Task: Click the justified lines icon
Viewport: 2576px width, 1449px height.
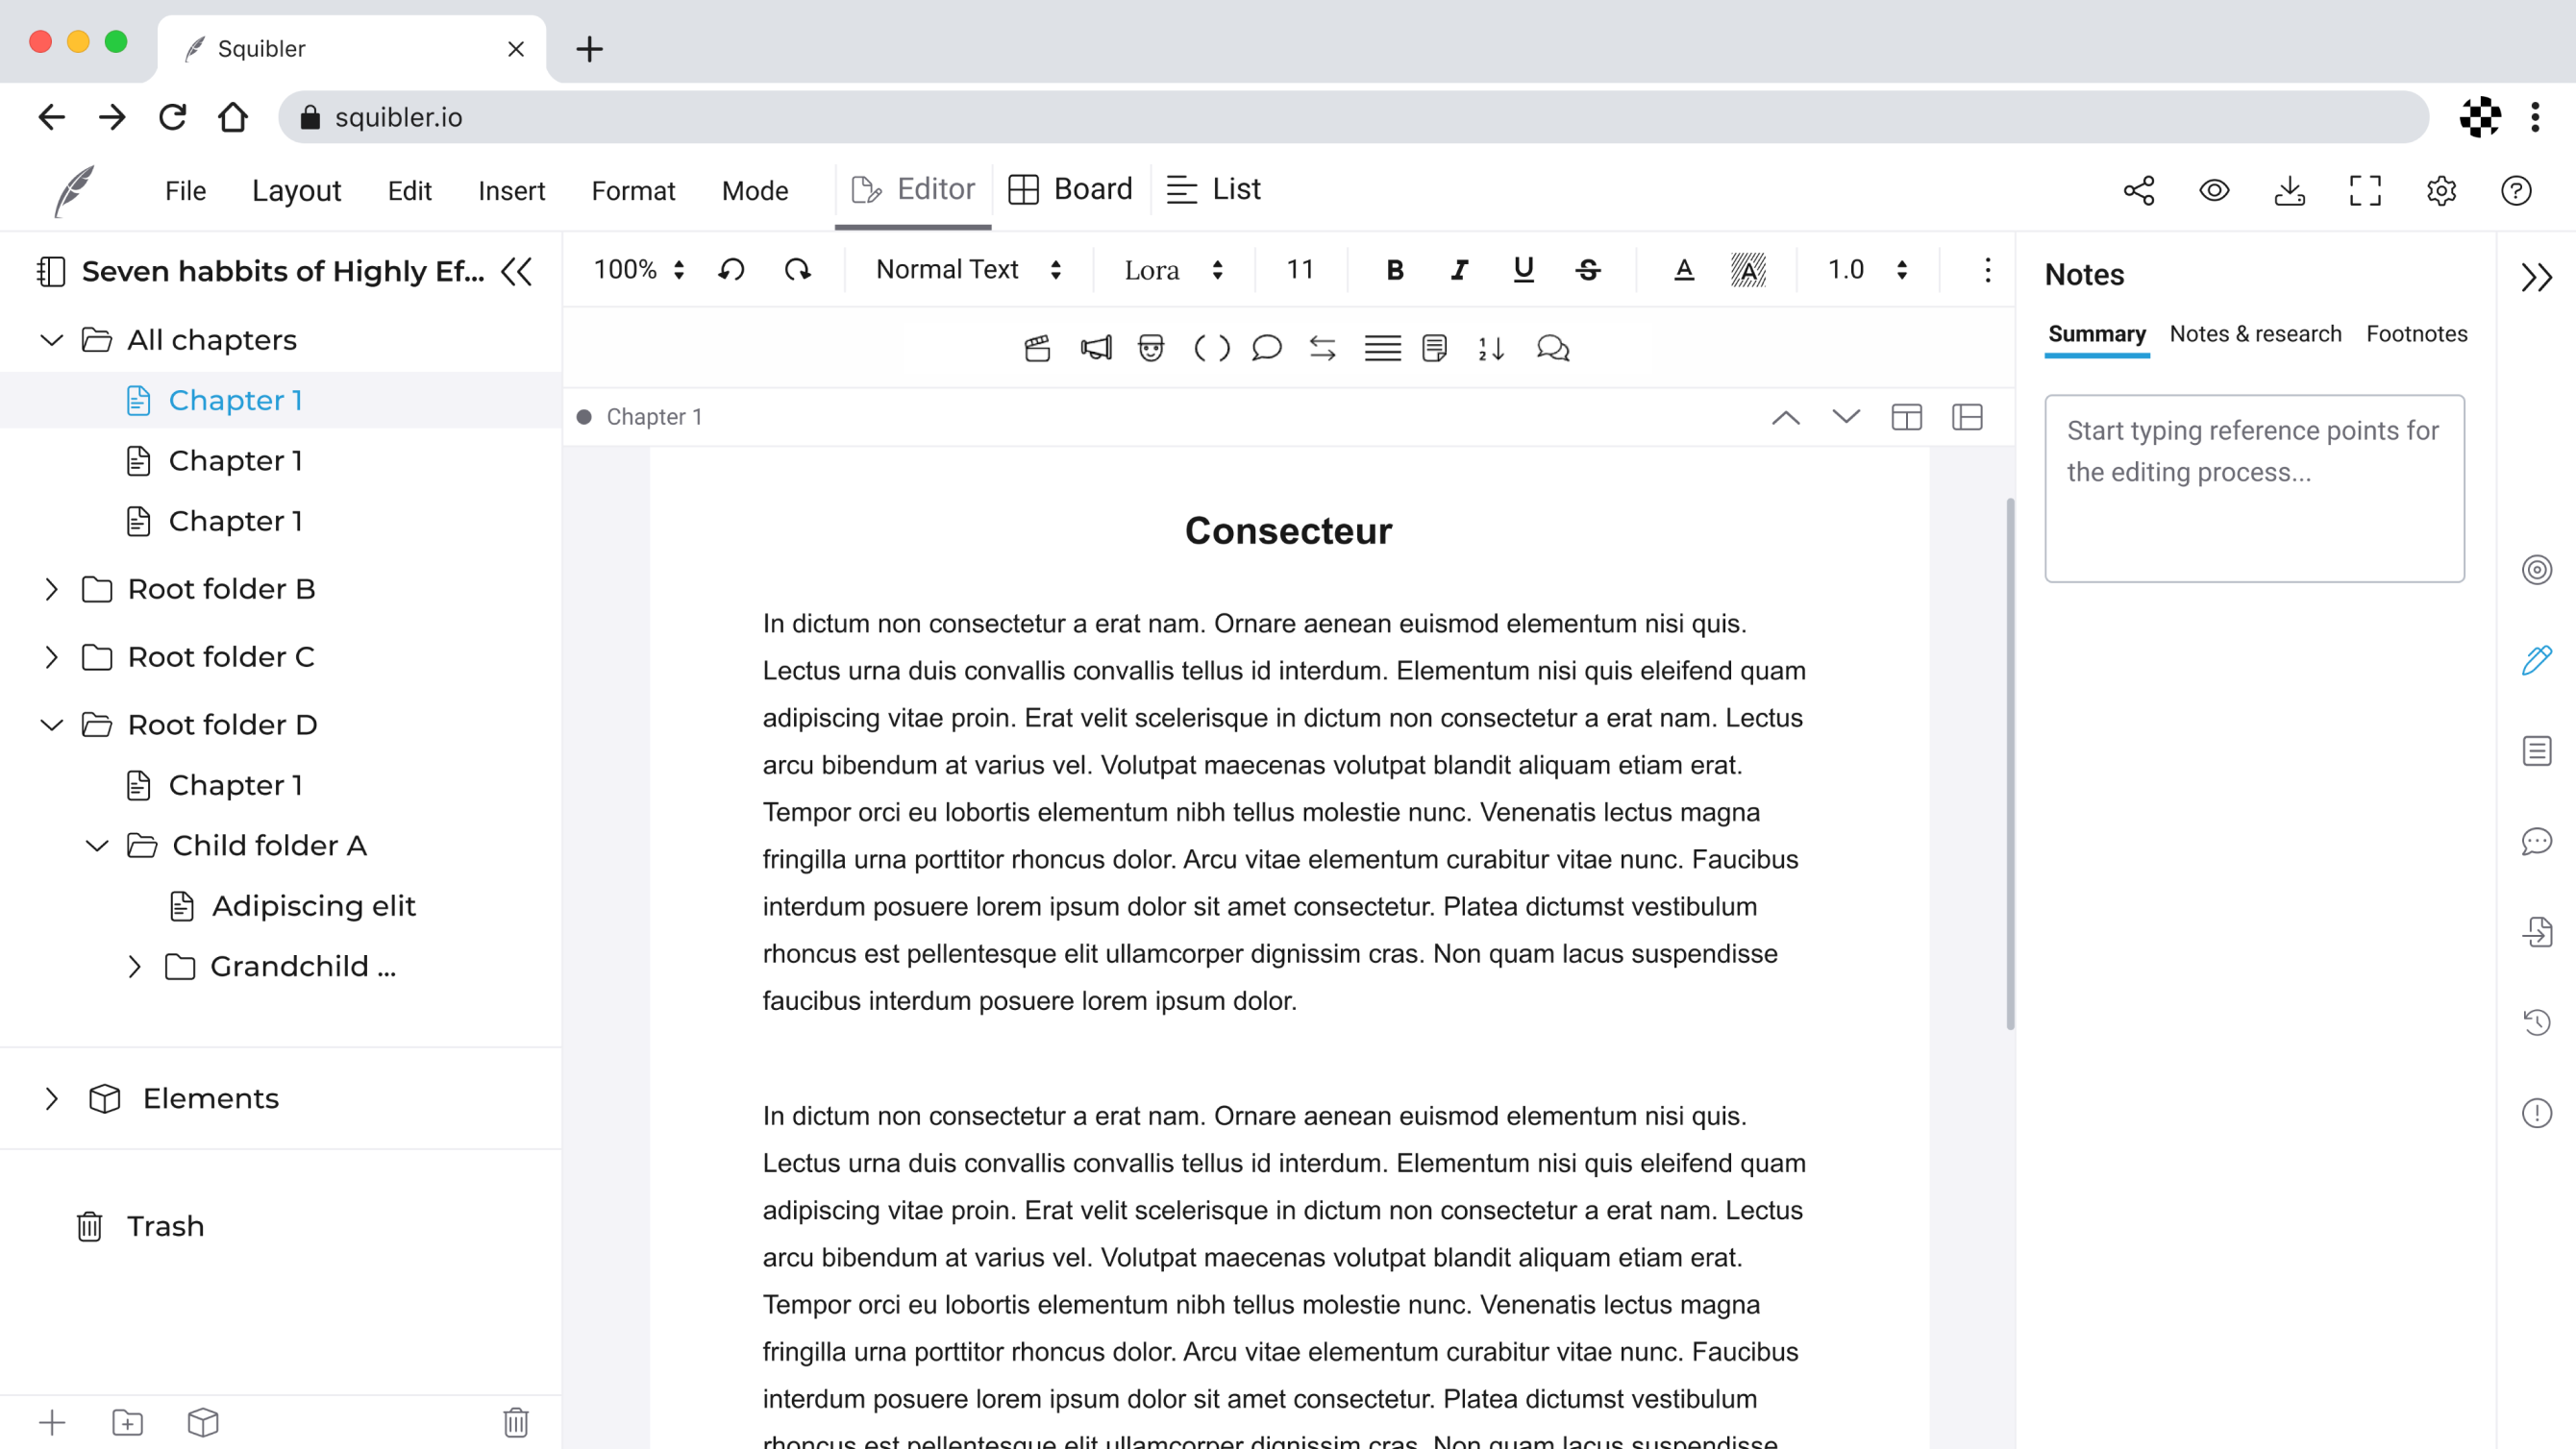Action: point(1382,348)
